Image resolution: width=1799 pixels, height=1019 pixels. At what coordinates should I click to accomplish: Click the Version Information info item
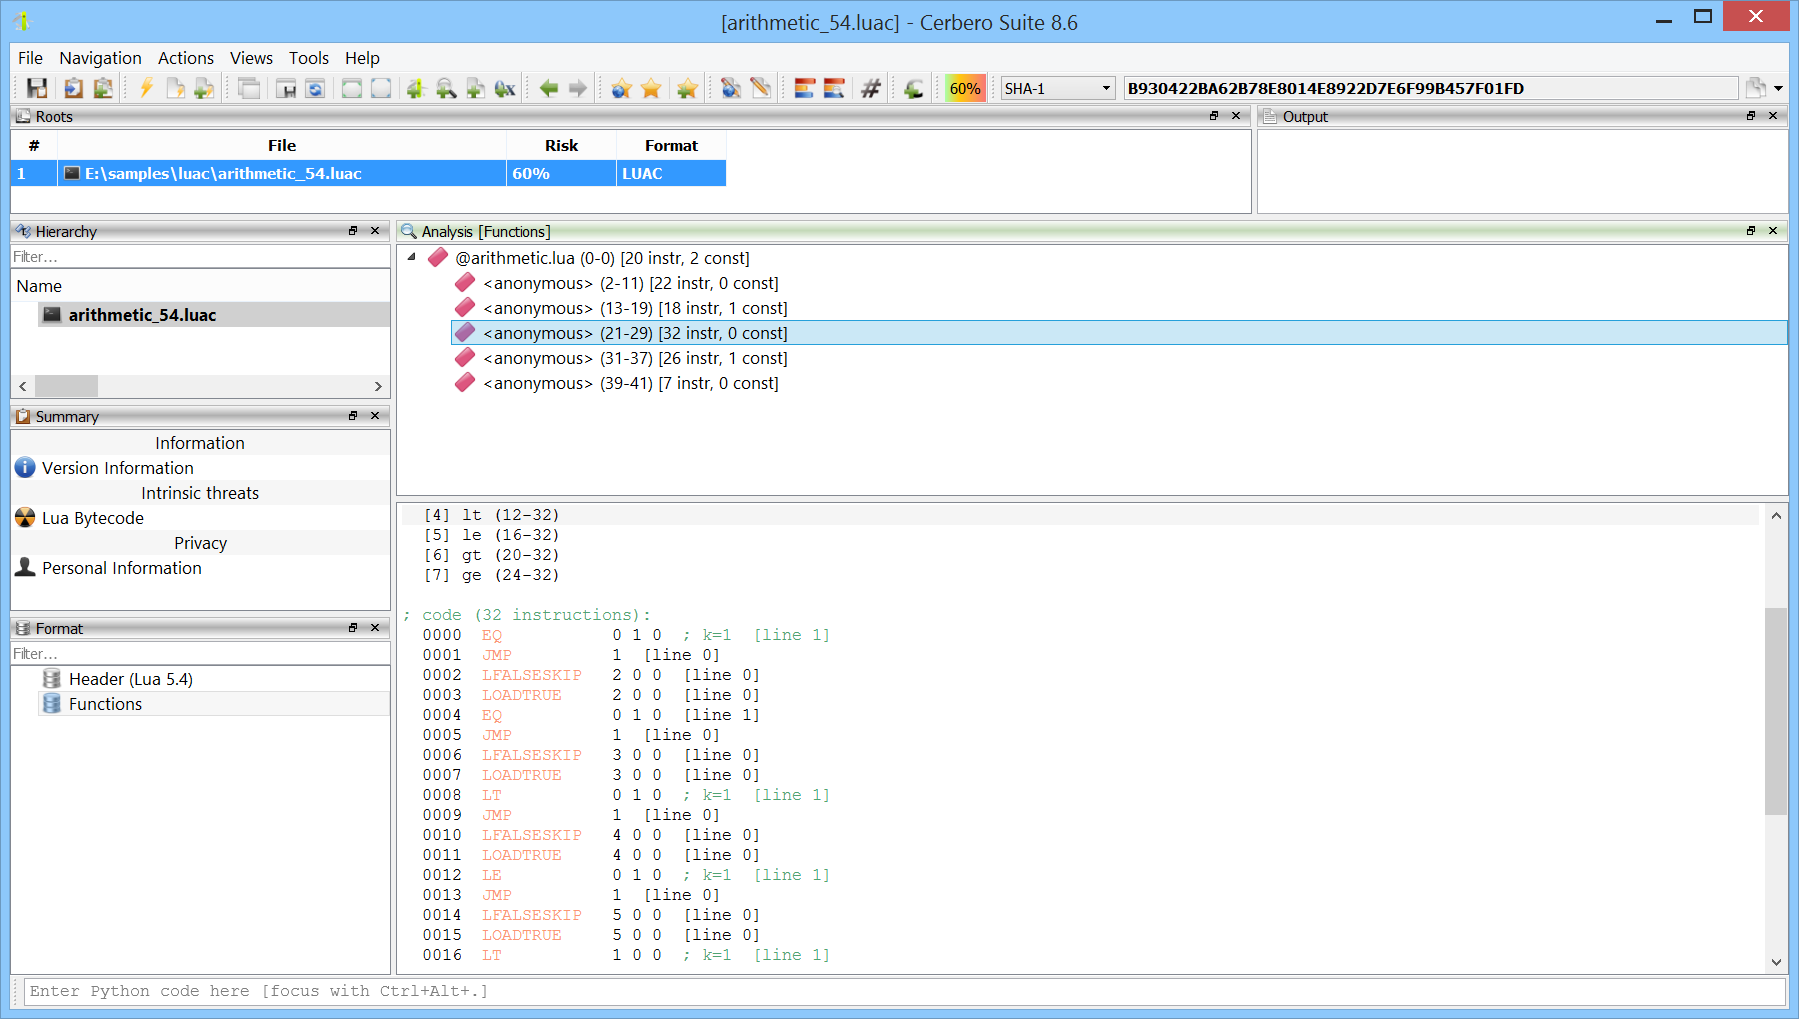[x=117, y=468]
